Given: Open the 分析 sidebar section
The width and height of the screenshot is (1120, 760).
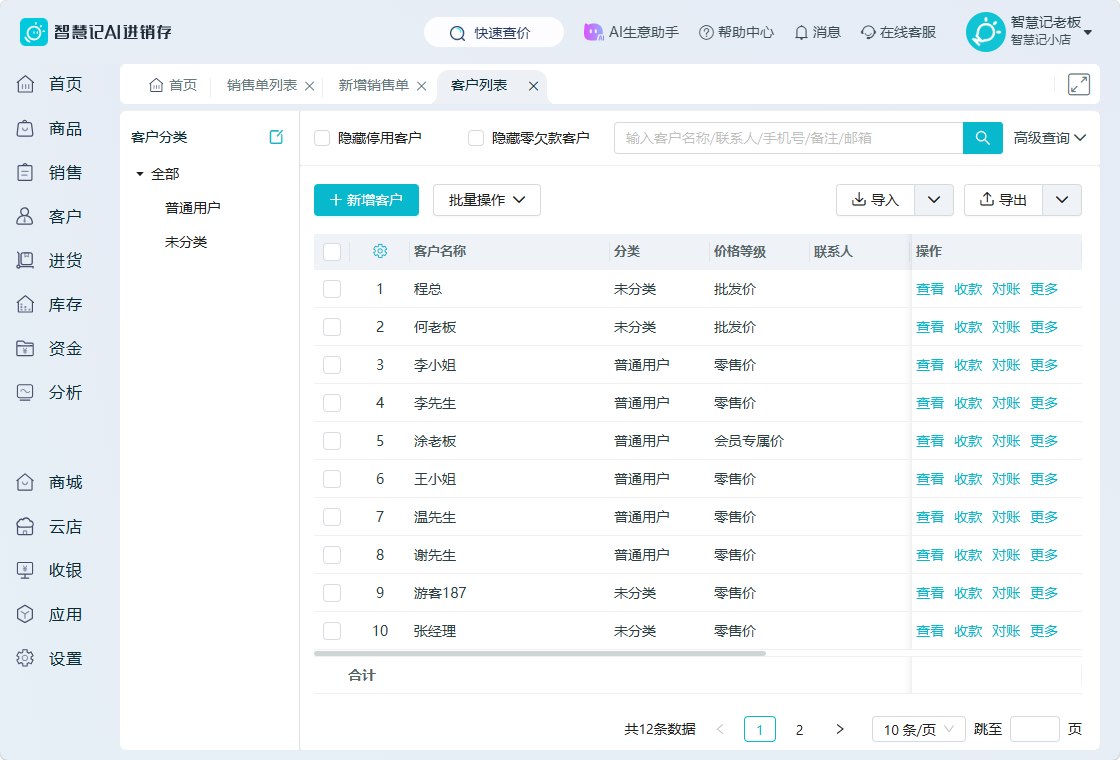Looking at the screenshot, I should pyautogui.click(x=49, y=392).
